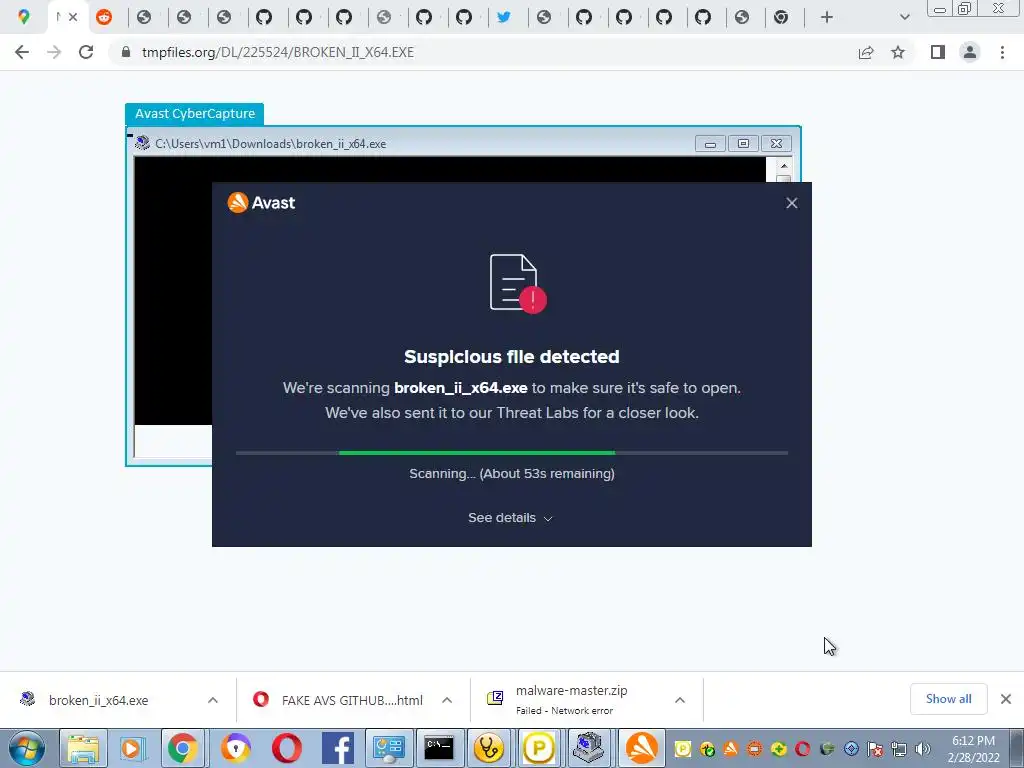
Task: Click the green scanning progress bar
Action: [x=477, y=453]
